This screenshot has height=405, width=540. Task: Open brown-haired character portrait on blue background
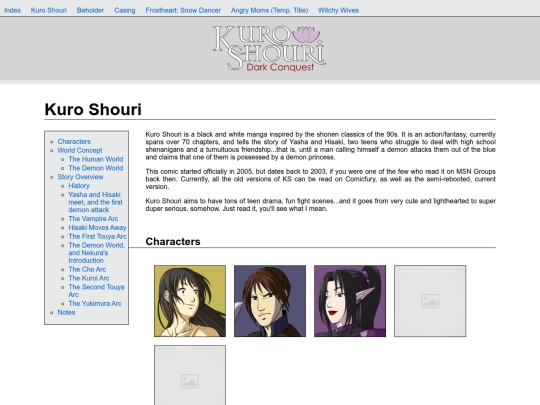270,301
